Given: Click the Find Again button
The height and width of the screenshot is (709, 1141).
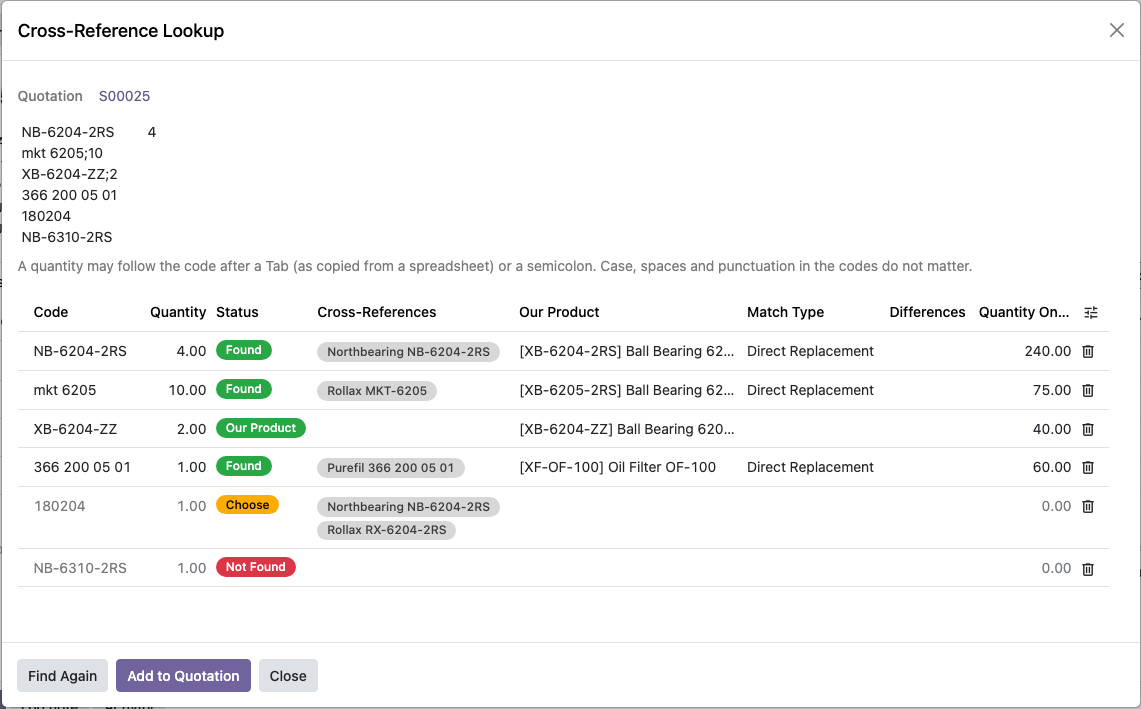Looking at the screenshot, I should pyautogui.click(x=63, y=676).
